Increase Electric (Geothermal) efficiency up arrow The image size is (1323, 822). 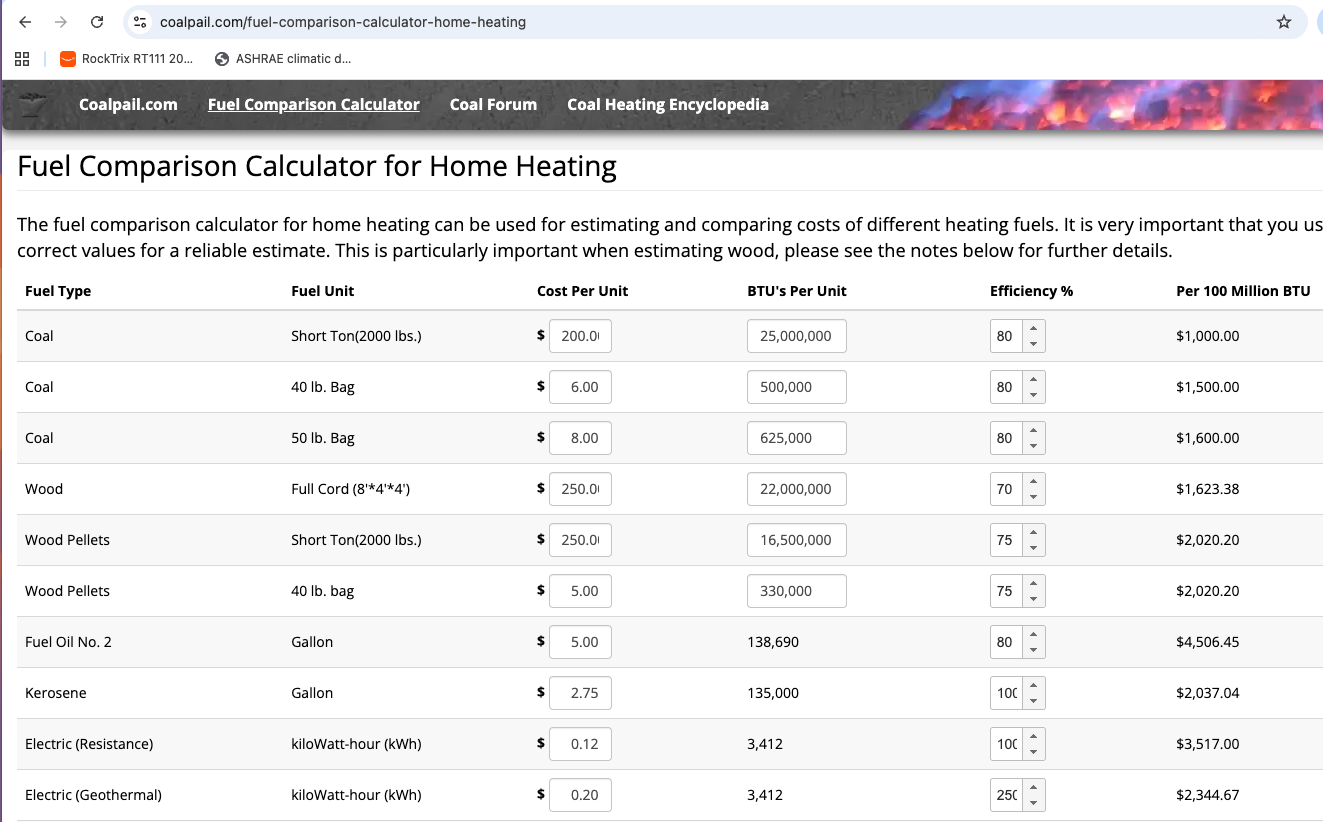tap(1033, 788)
